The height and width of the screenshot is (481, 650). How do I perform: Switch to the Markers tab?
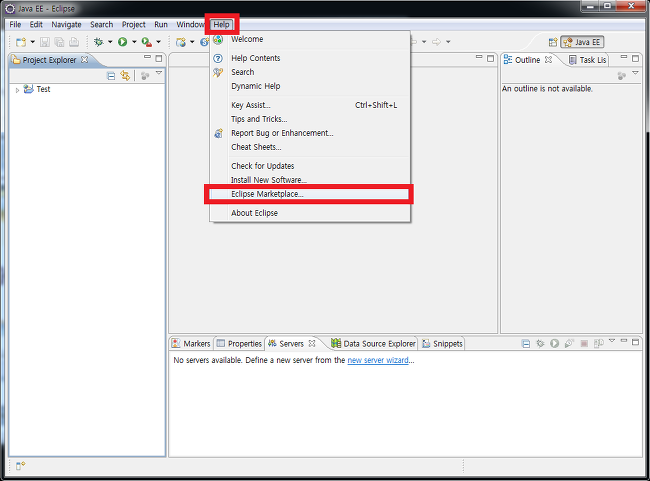pos(192,344)
